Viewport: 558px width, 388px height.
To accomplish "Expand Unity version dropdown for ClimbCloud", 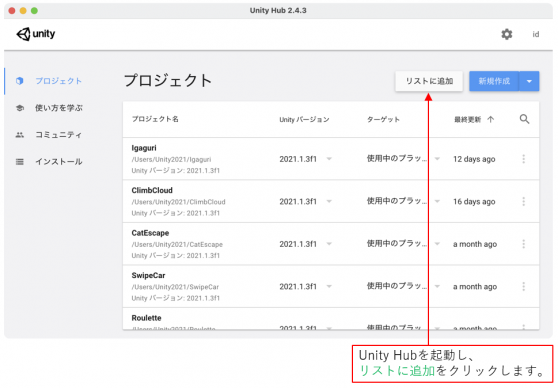I will [329, 201].
